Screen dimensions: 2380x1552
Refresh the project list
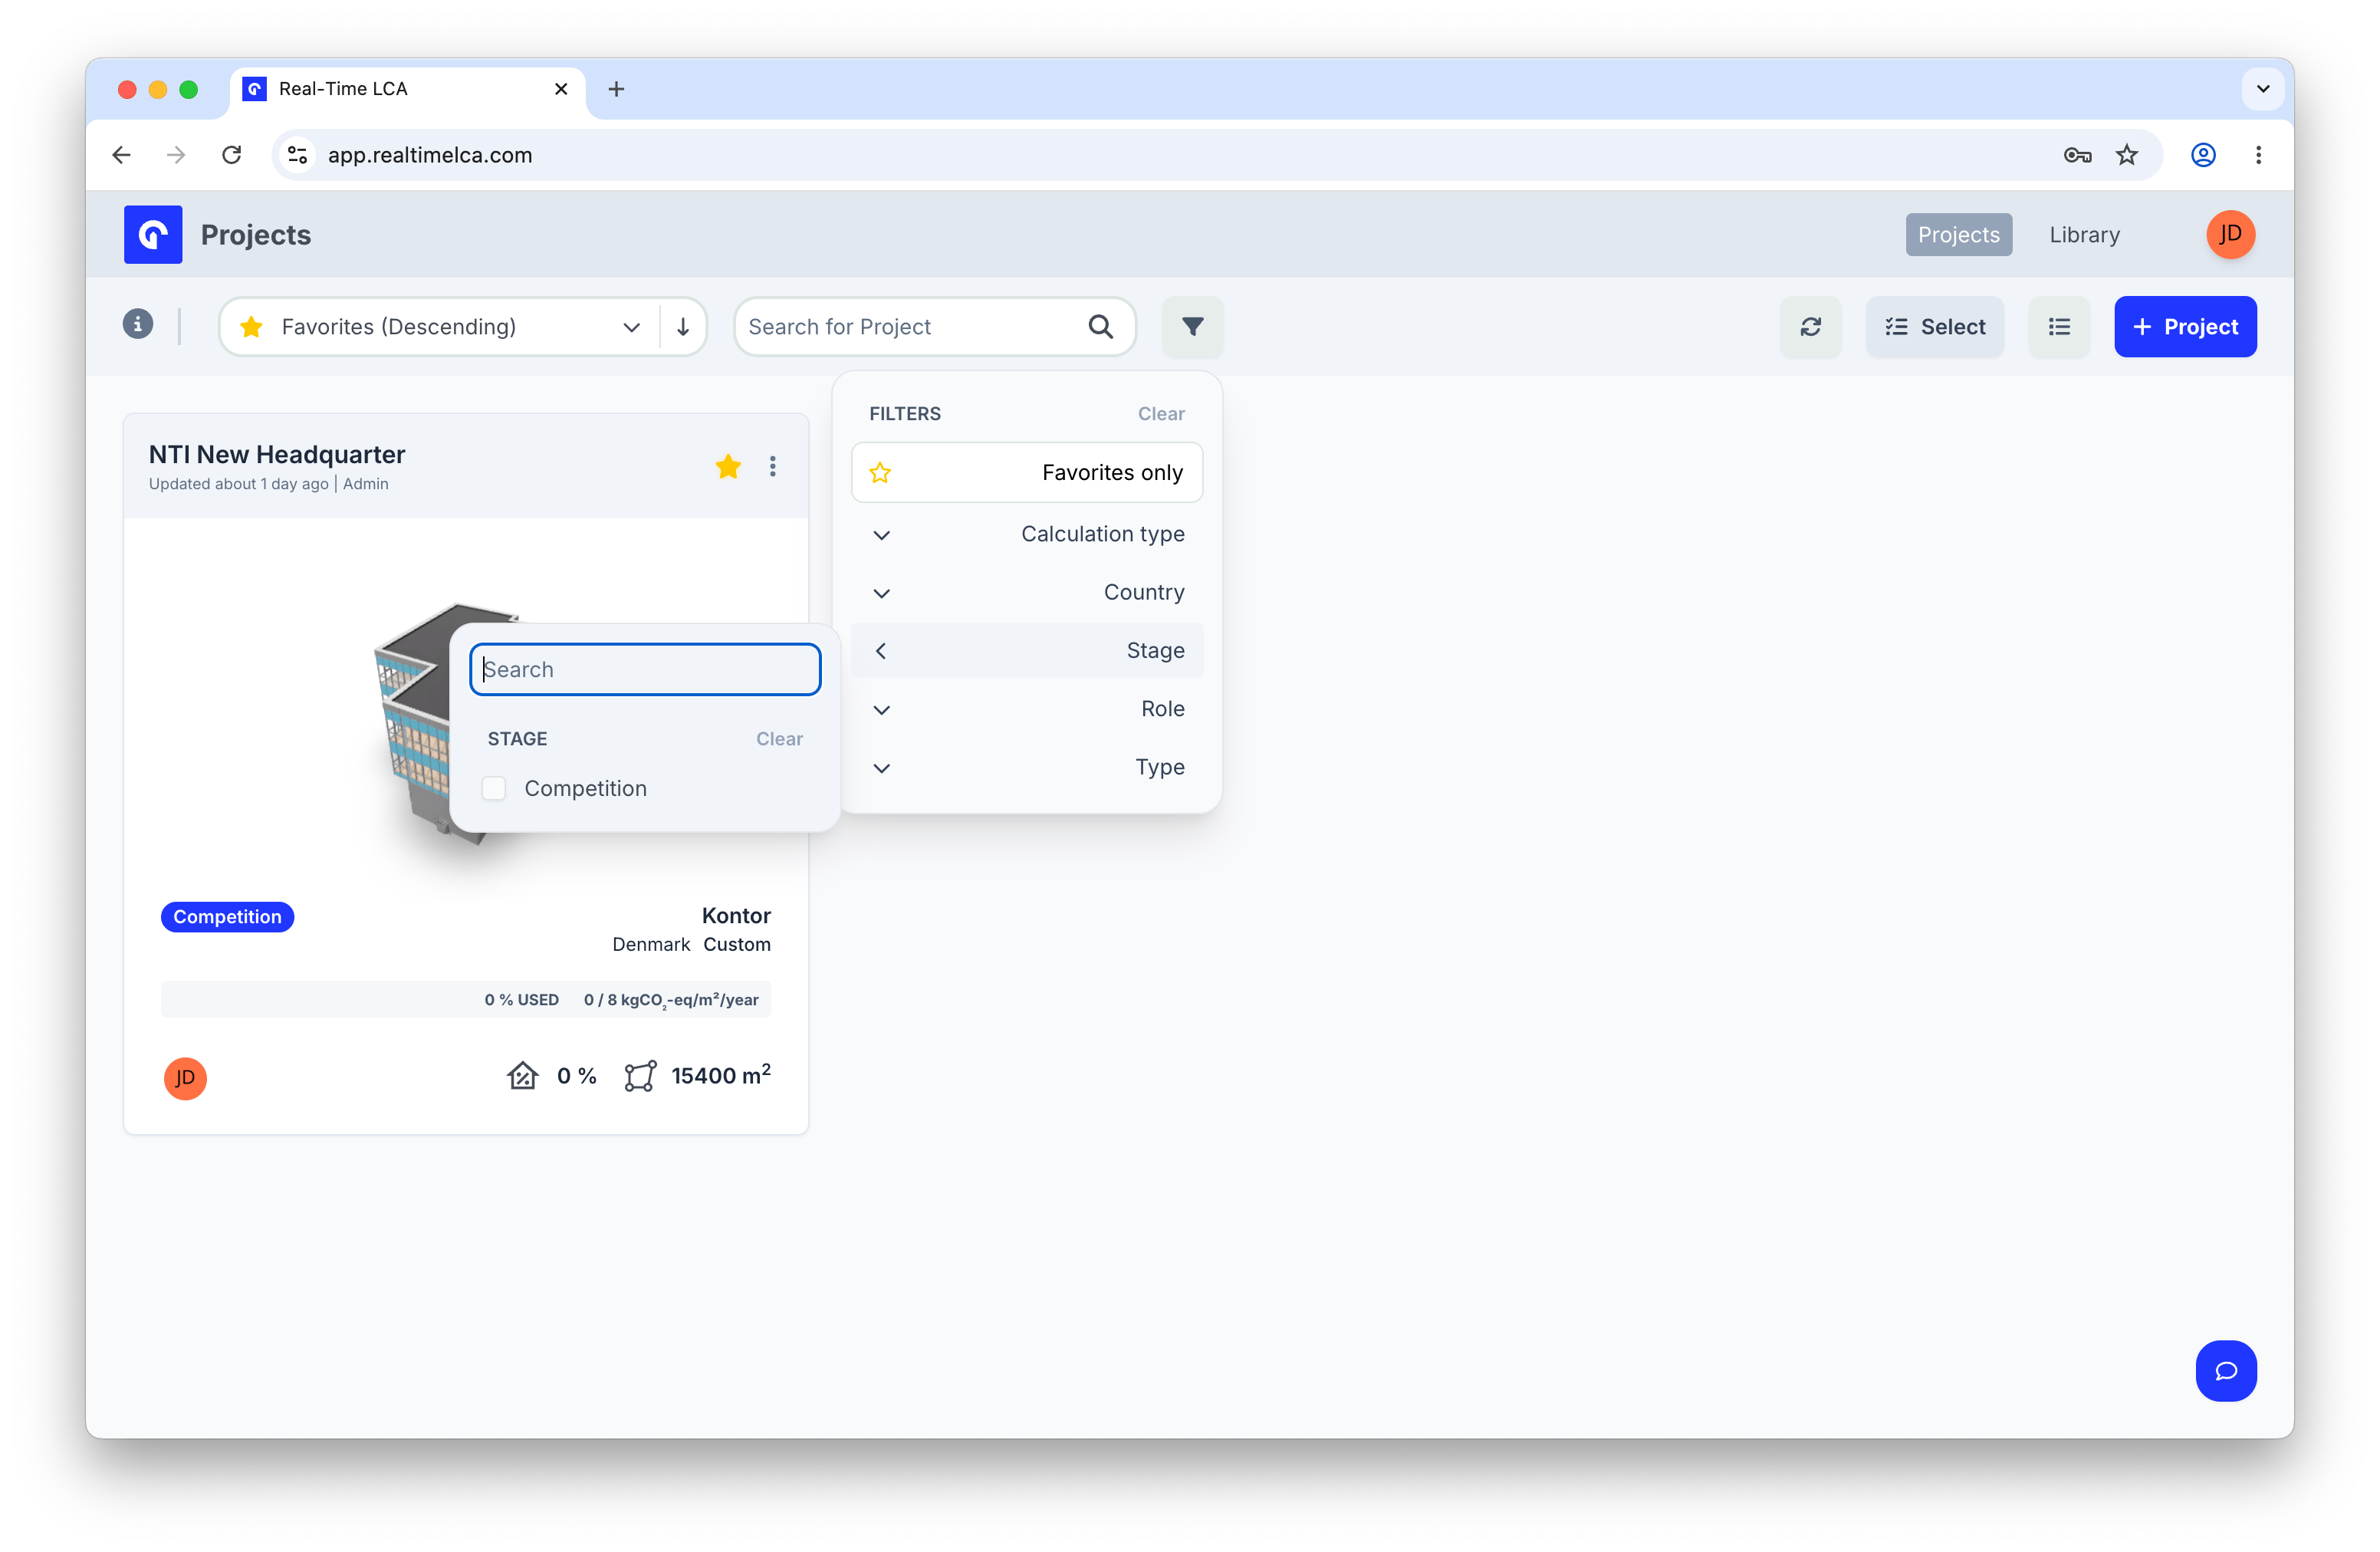click(1810, 326)
